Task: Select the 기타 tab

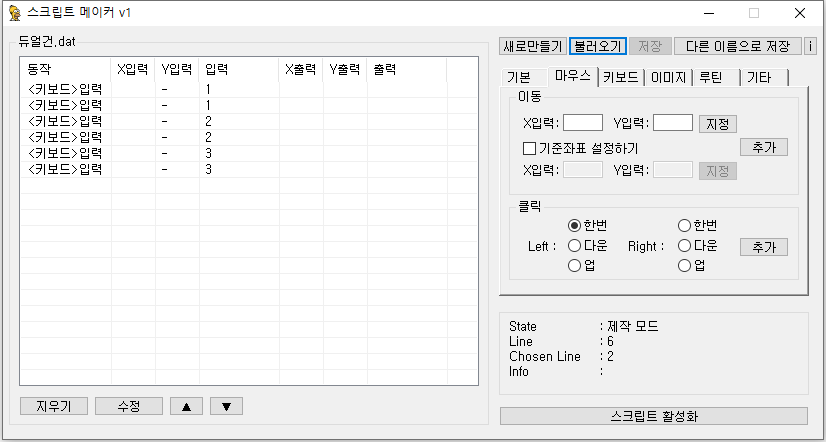Action: tap(764, 77)
